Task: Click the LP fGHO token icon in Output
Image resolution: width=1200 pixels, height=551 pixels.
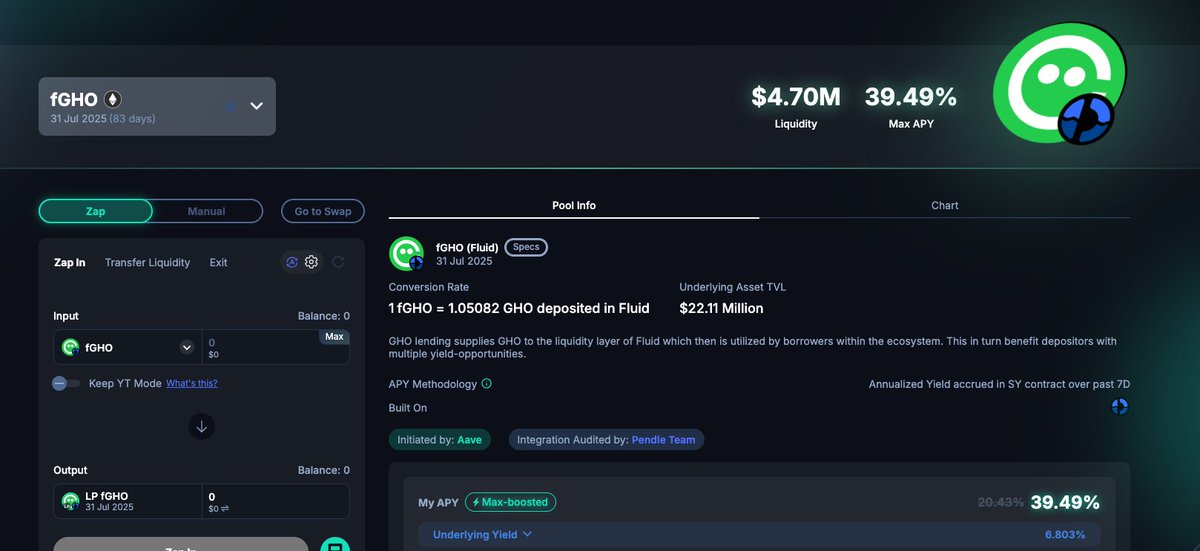Action: pos(70,501)
